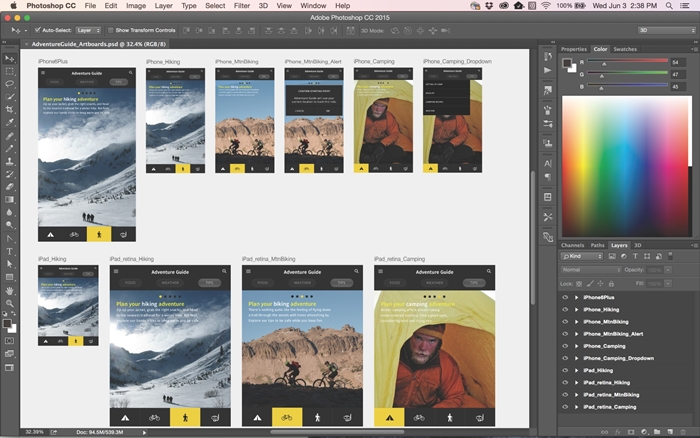700x438 pixels.
Task: Filter layers by type layers icon
Action: [635, 256]
